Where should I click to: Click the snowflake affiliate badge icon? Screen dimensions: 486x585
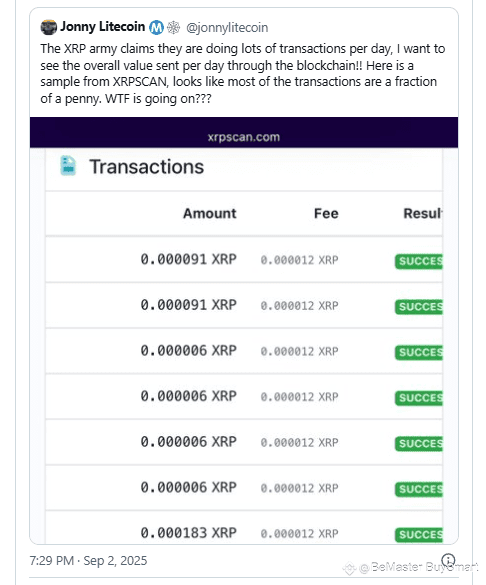pos(173,27)
